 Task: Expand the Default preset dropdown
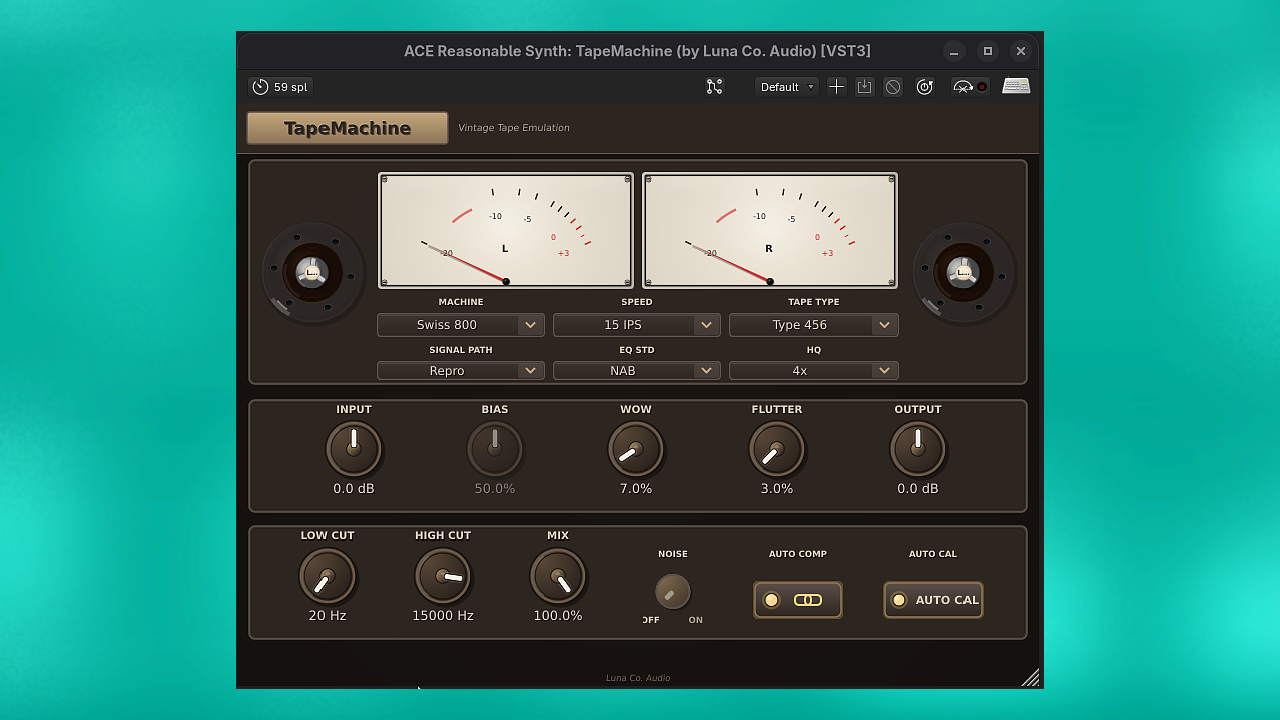tap(786, 86)
